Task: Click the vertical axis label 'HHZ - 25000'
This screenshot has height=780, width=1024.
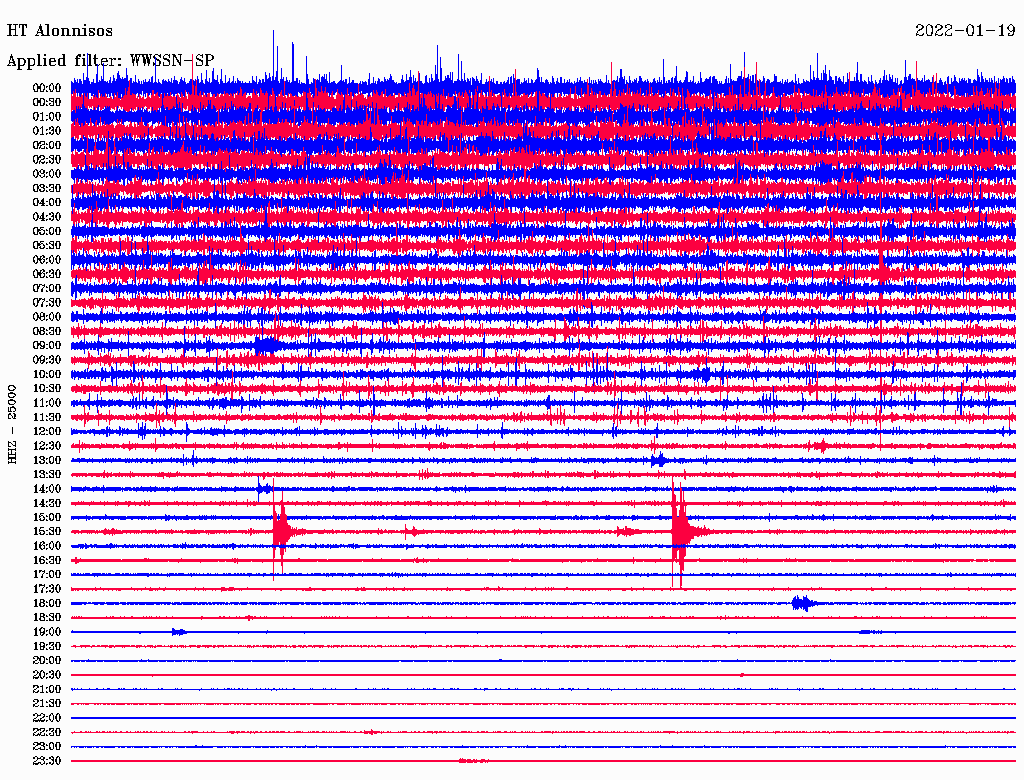Action: 12,424
